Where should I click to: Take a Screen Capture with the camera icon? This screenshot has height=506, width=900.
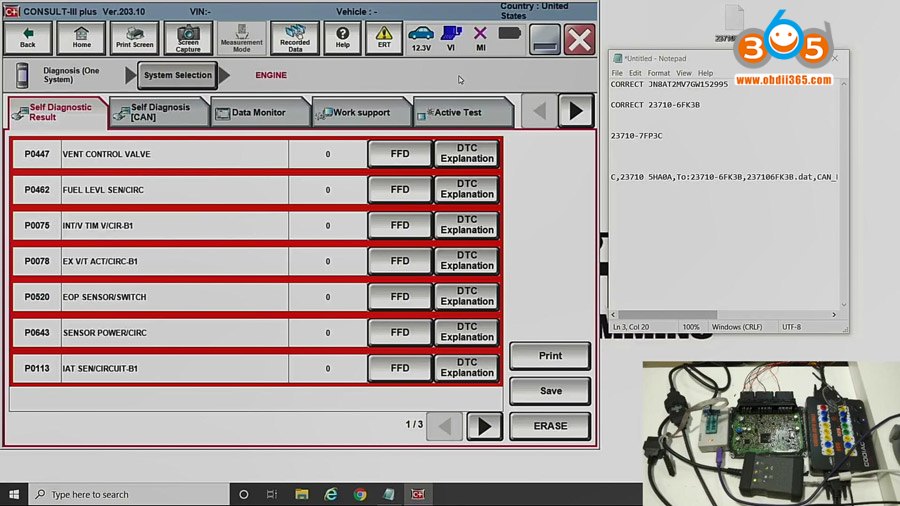click(x=188, y=38)
